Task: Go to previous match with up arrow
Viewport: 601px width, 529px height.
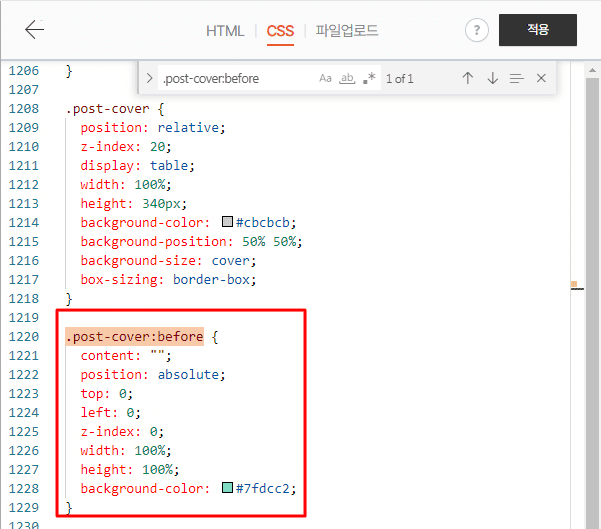Action: pos(468,78)
